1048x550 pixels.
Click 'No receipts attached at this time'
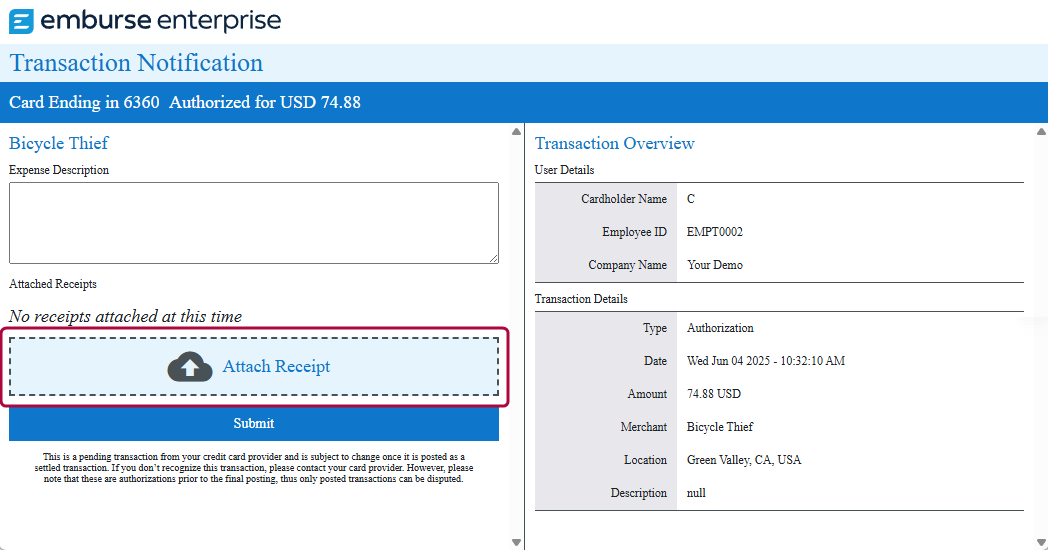(x=126, y=316)
